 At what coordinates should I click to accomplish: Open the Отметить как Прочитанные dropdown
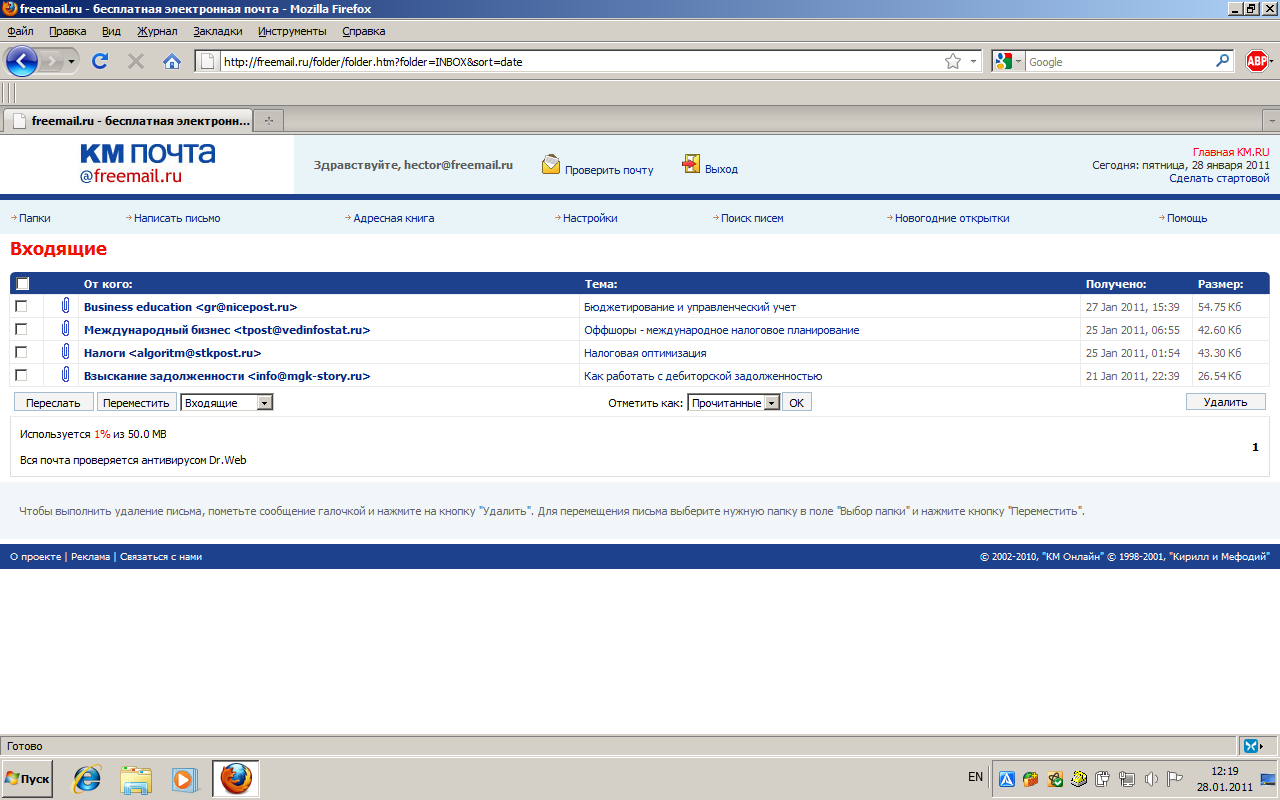[733, 402]
